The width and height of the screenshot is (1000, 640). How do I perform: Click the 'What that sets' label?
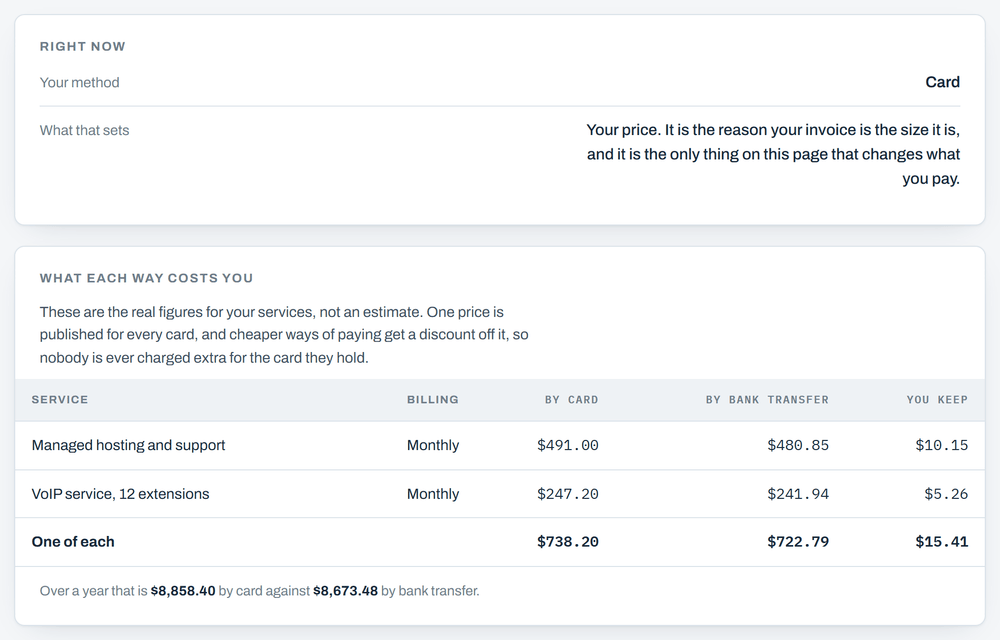tap(84, 130)
